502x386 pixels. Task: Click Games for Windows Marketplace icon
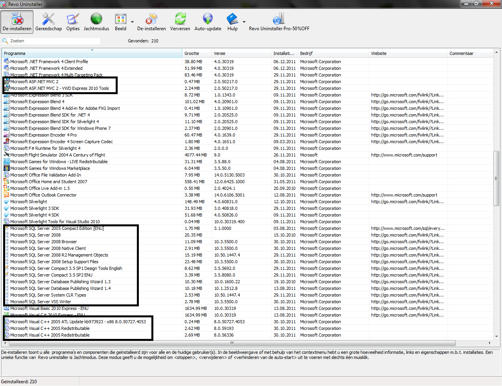point(6,168)
